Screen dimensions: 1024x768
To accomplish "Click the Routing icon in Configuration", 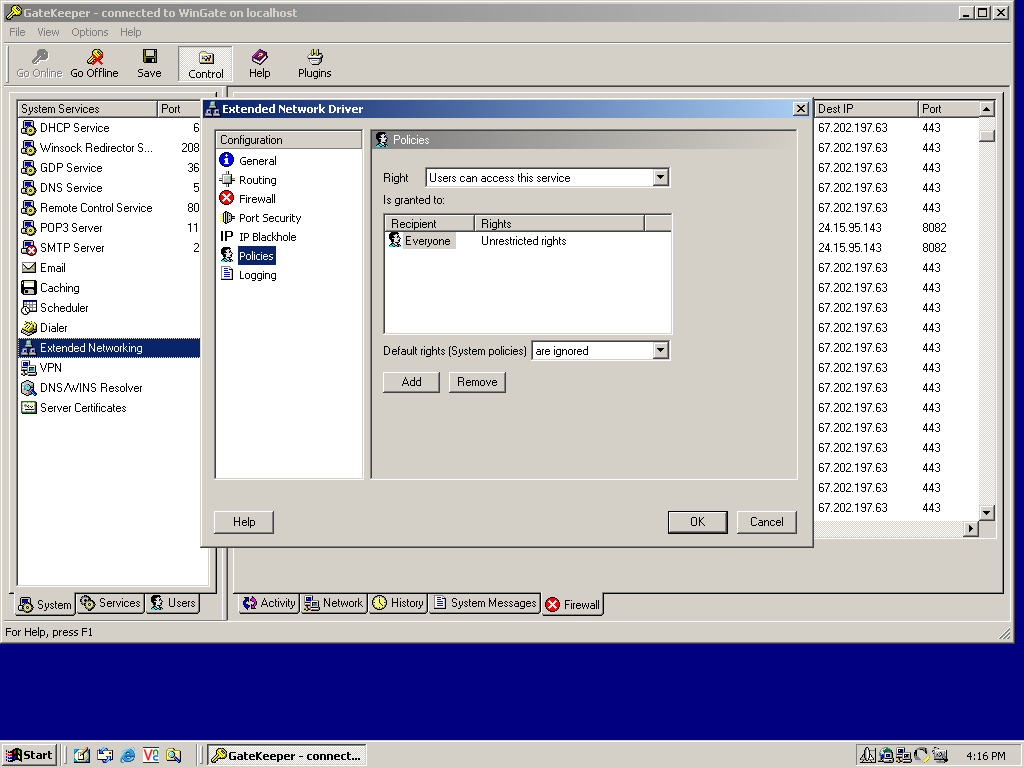I will pos(227,180).
